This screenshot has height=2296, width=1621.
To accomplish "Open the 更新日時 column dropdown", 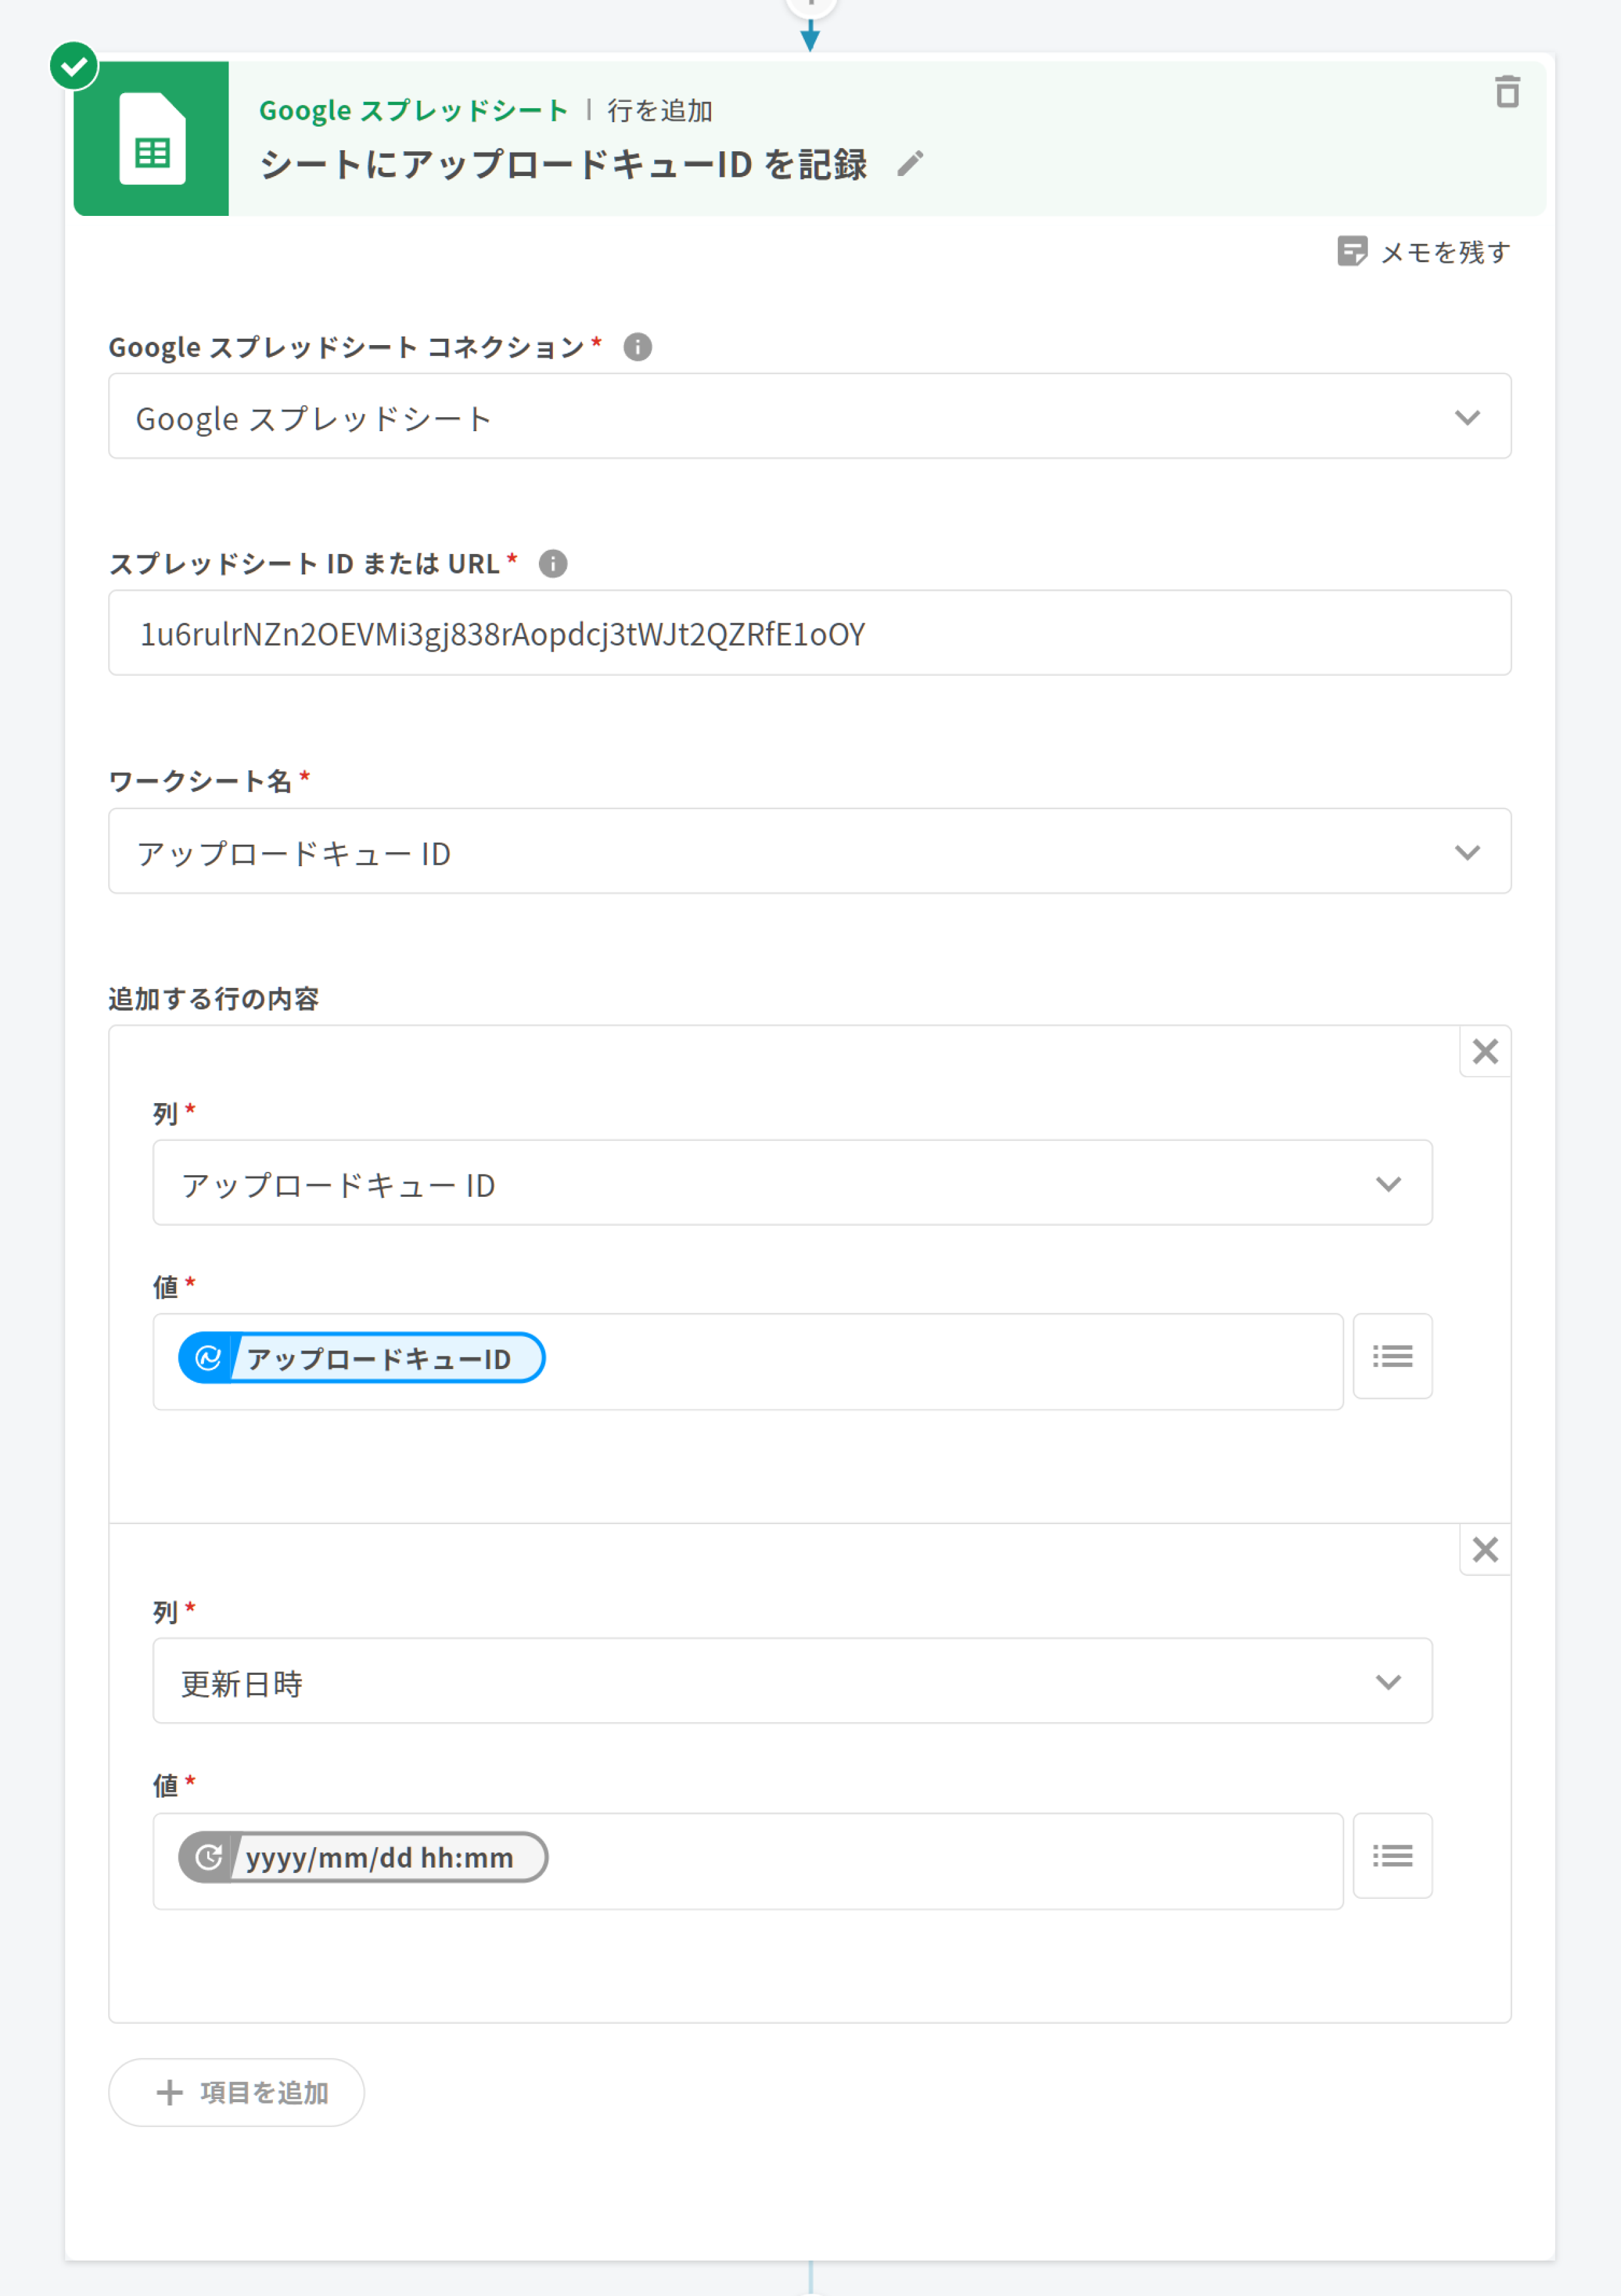I will coord(1387,1682).
